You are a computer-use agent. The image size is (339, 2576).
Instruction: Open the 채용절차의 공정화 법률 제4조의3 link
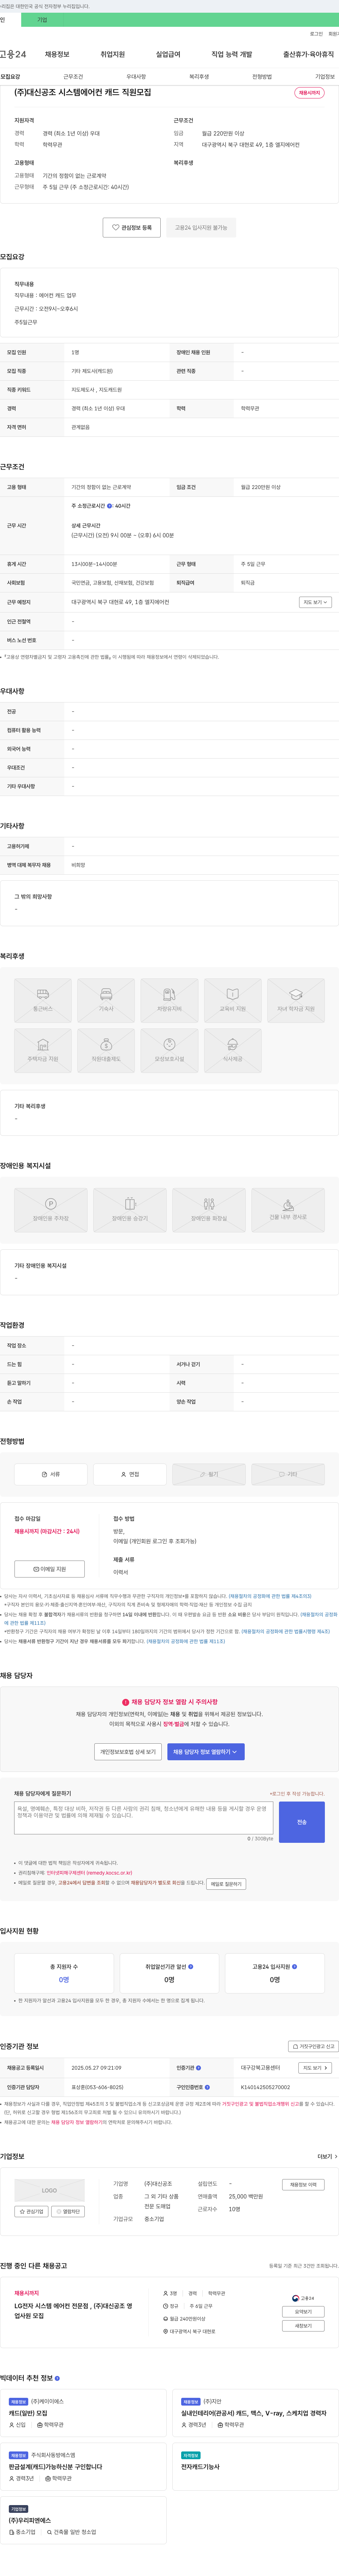tap(270, 1596)
